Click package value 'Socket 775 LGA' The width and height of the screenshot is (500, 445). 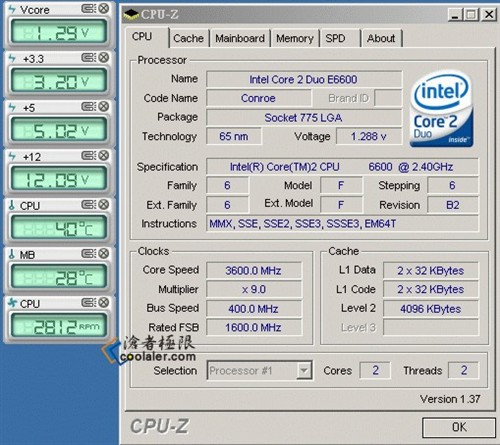click(303, 117)
